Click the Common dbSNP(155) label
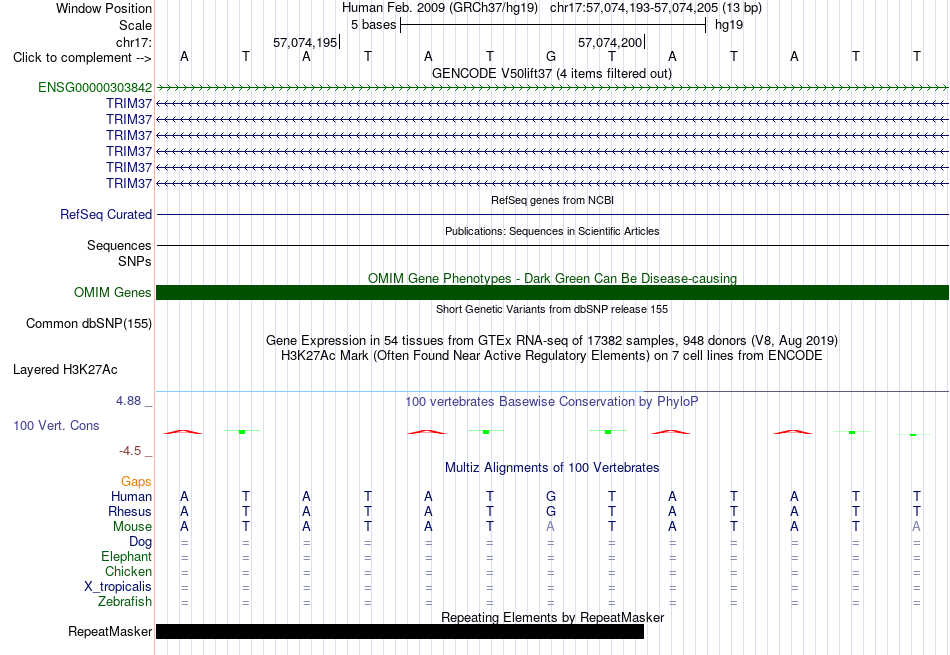950x655 pixels. click(89, 324)
